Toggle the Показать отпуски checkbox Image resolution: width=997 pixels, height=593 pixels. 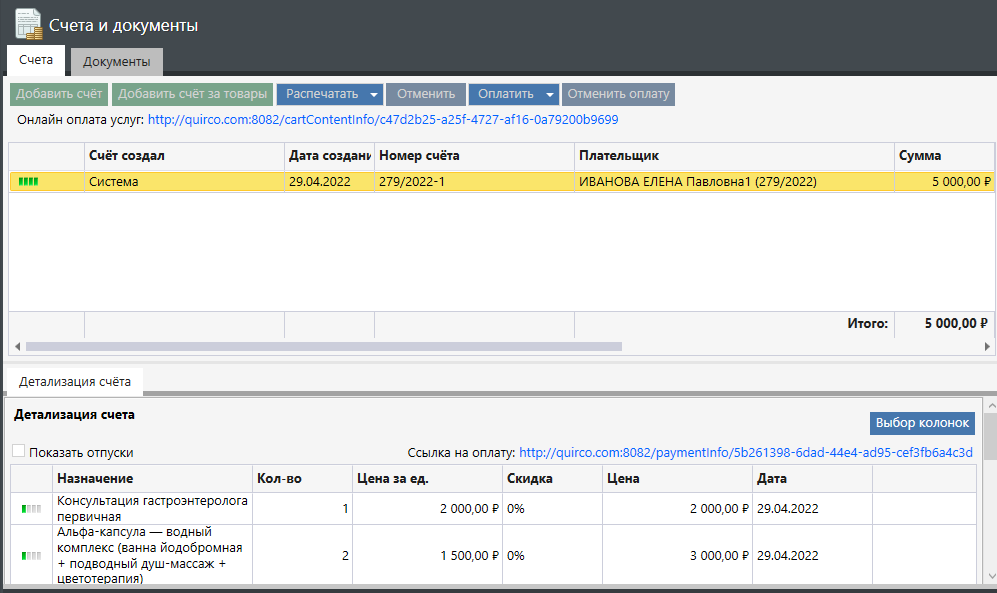click(x=19, y=452)
